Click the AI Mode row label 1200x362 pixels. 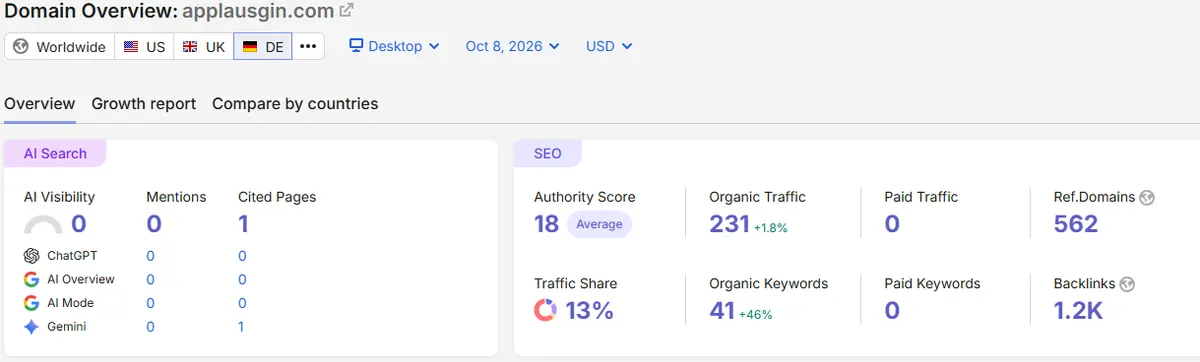click(x=71, y=303)
